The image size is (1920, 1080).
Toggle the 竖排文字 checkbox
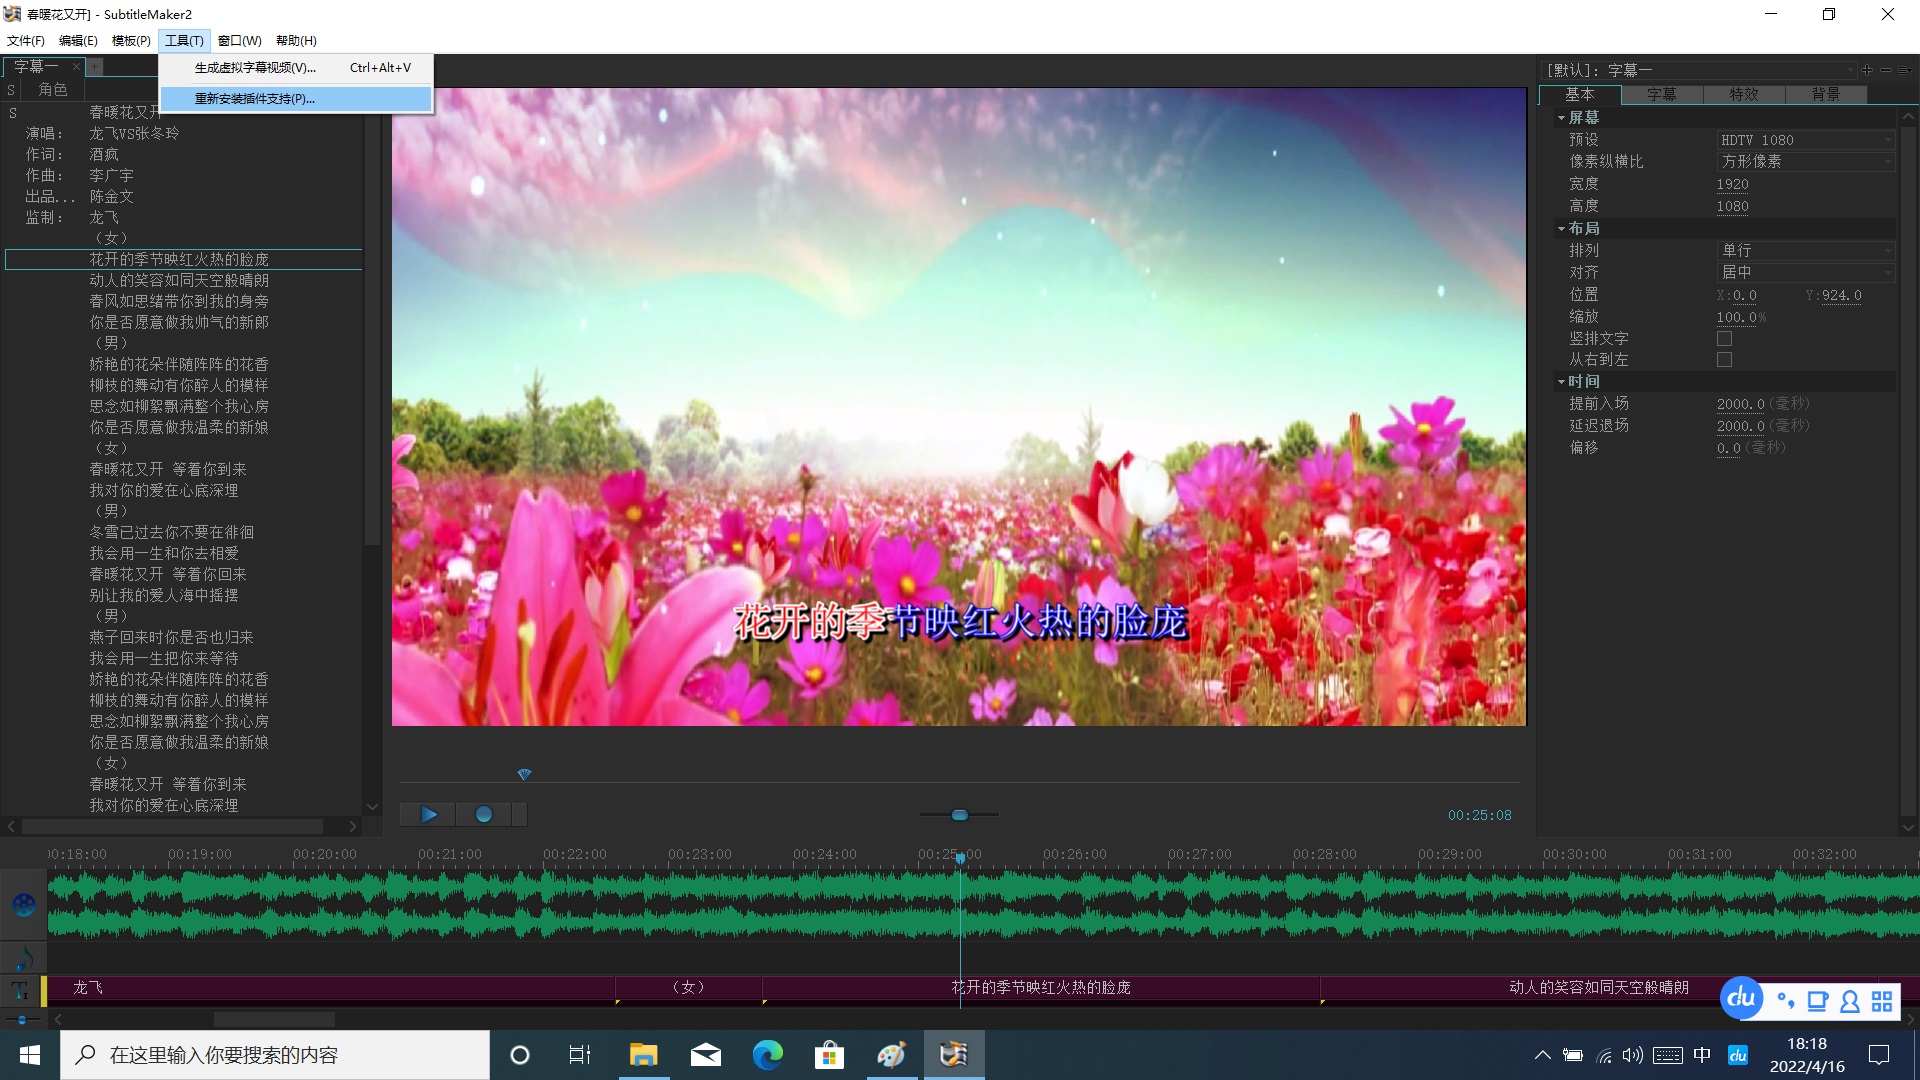click(x=1724, y=339)
